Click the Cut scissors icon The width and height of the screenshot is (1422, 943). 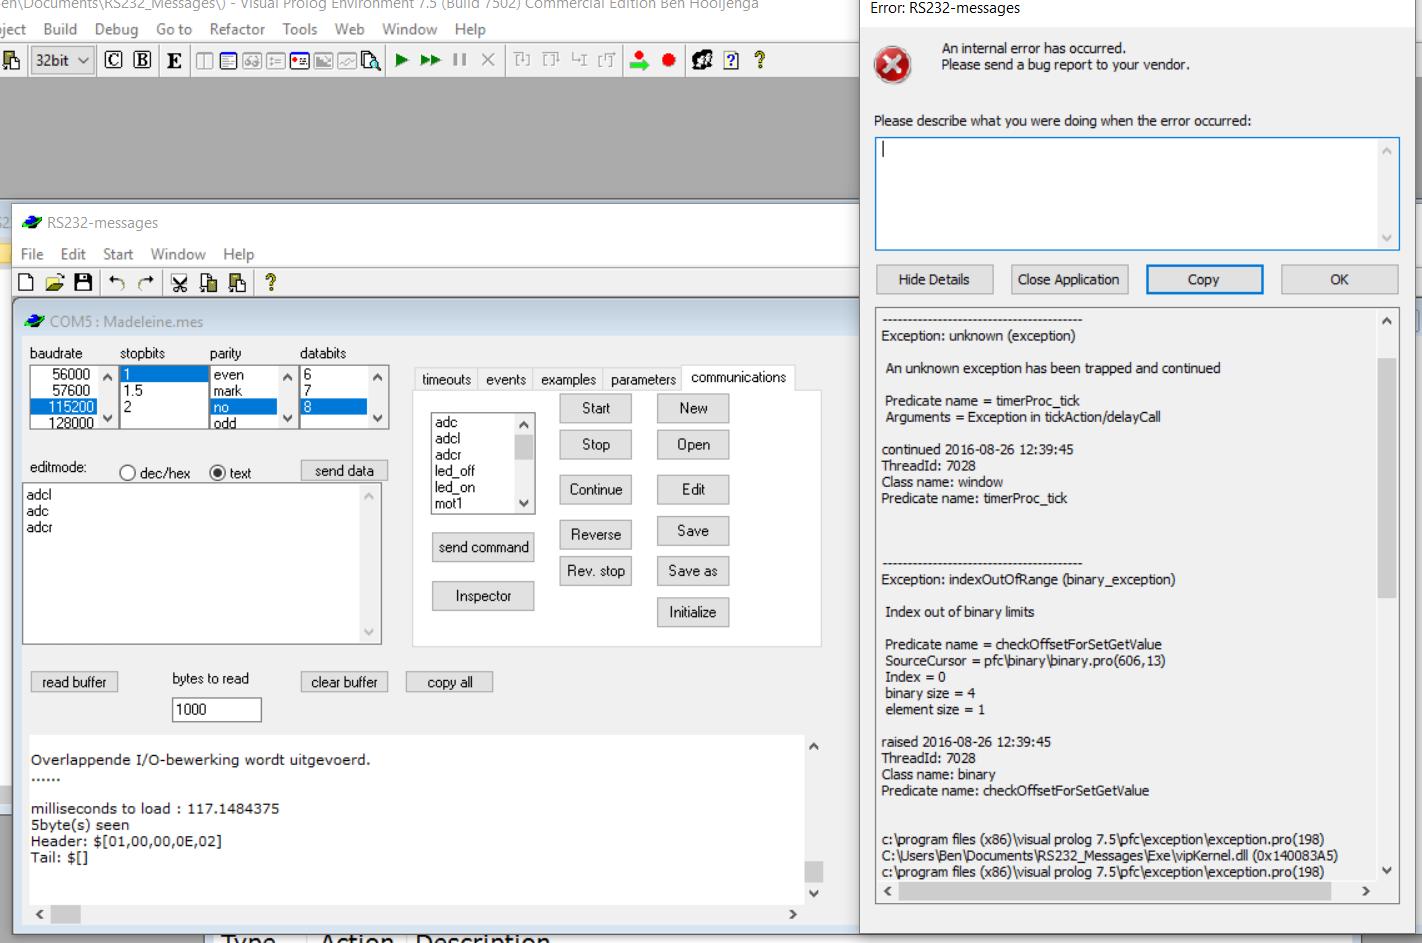179,283
